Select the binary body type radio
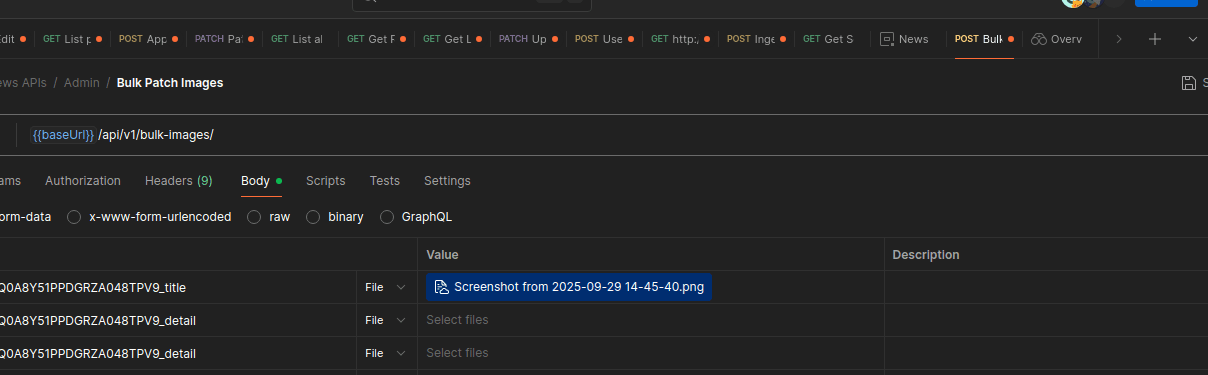This screenshot has width=1208, height=375. (x=313, y=217)
